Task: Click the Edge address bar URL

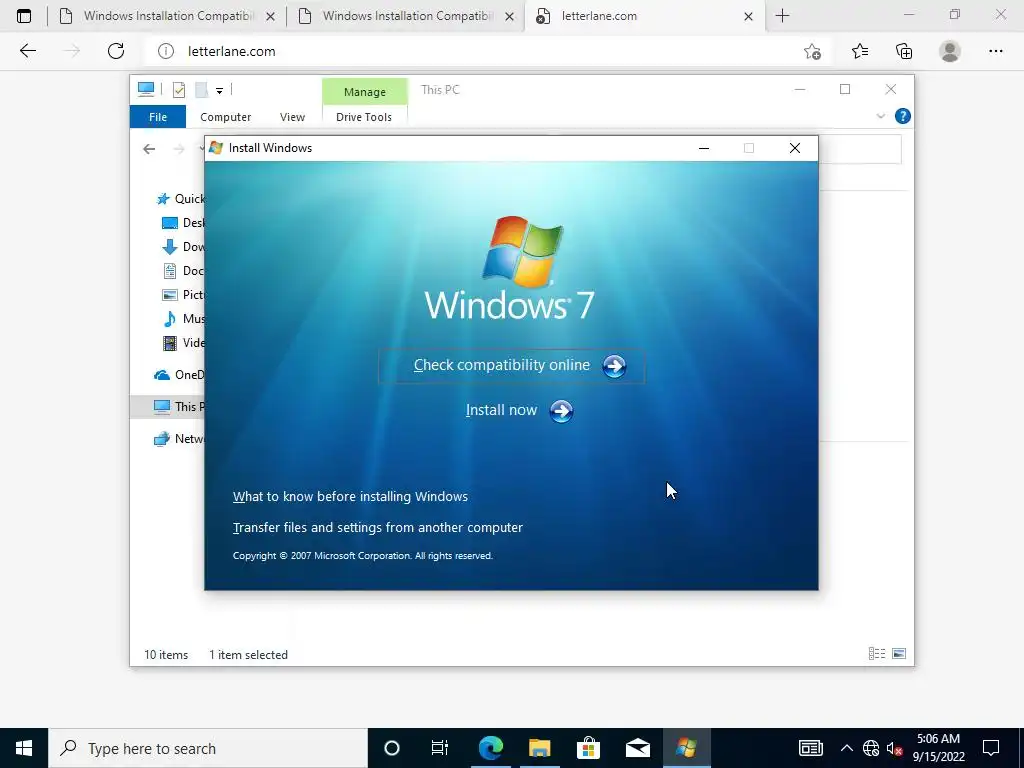Action: (x=231, y=51)
